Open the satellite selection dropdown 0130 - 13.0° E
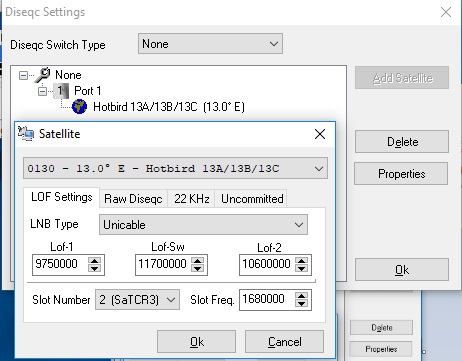Image resolution: width=462 pixels, height=361 pixels. (175, 168)
